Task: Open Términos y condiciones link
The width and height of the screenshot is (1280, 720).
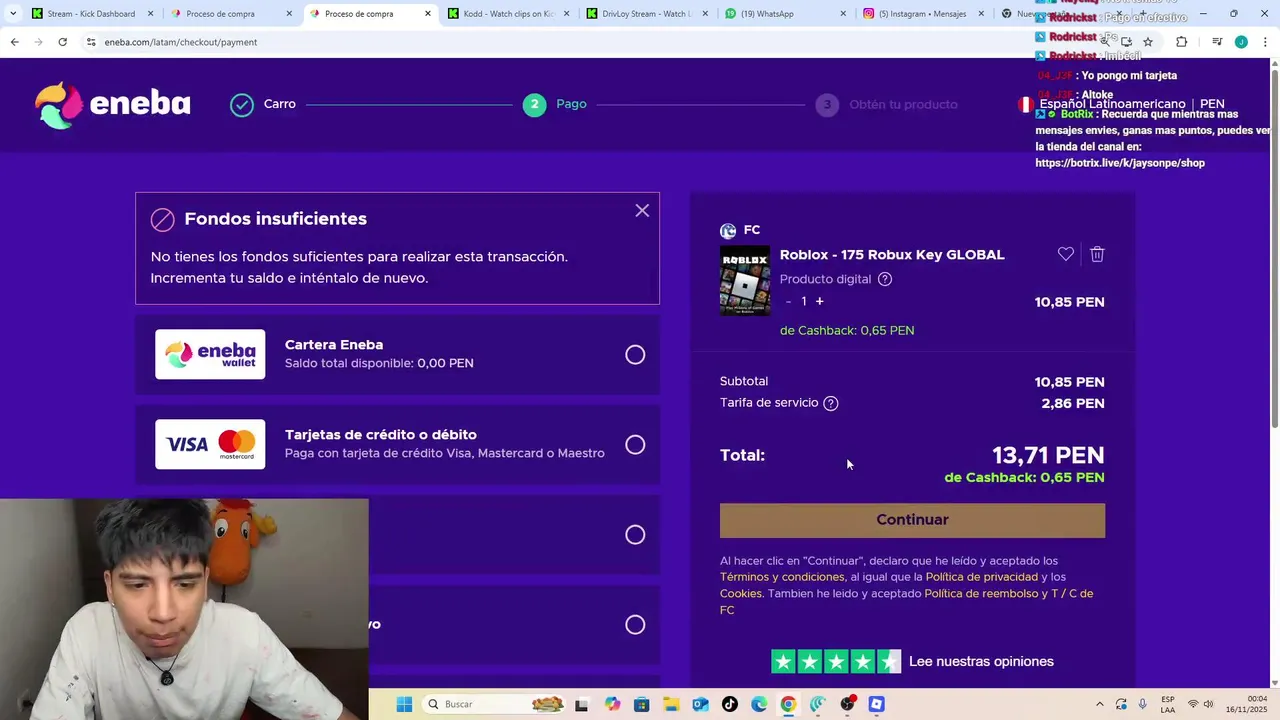Action: (782, 577)
